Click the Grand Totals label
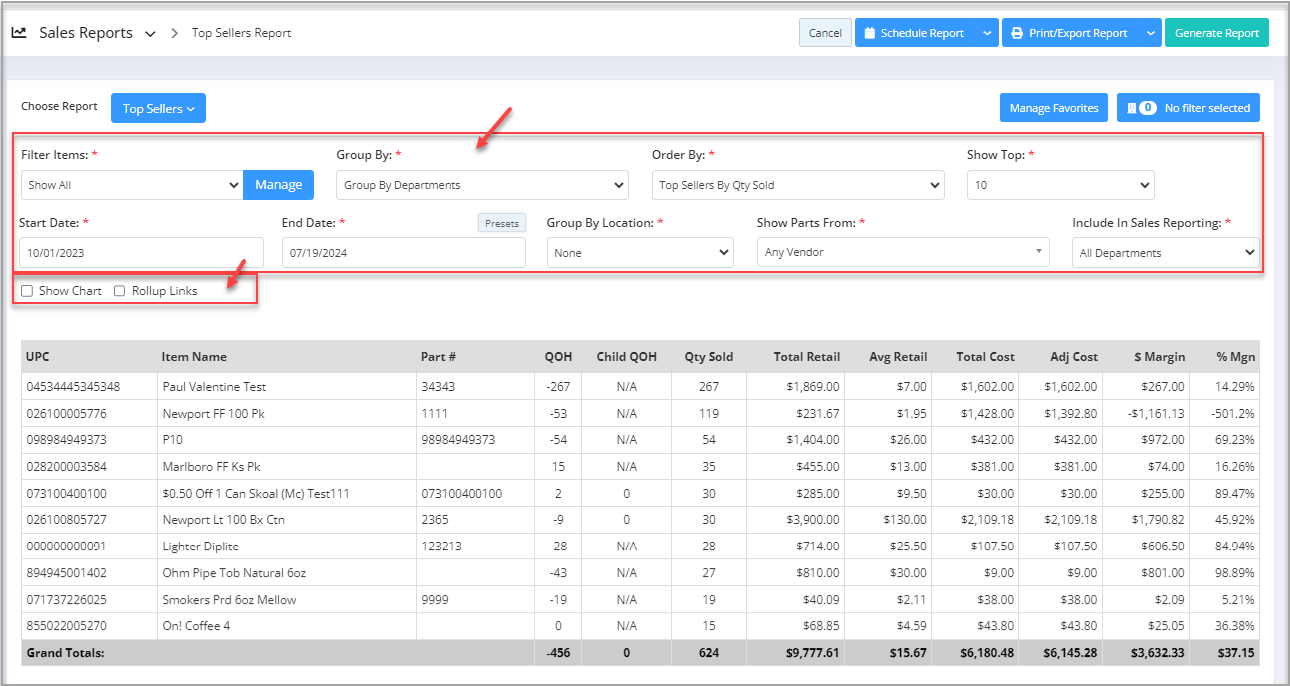Viewport: 1290px width, 686px height. pos(65,653)
